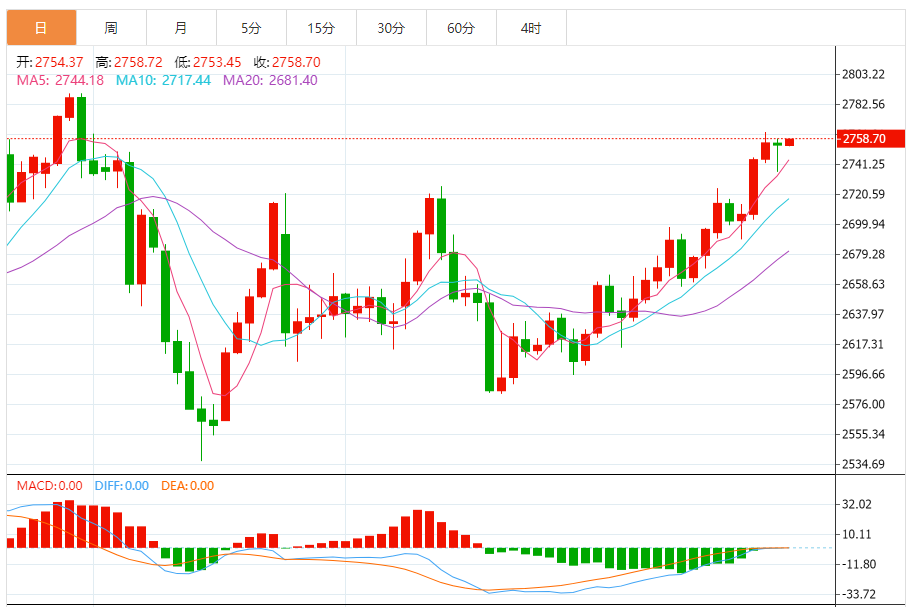The width and height of the screenshot is (912, 607).
Task: Click the MA10 indicator label
Action: click(x=163, y=80)
